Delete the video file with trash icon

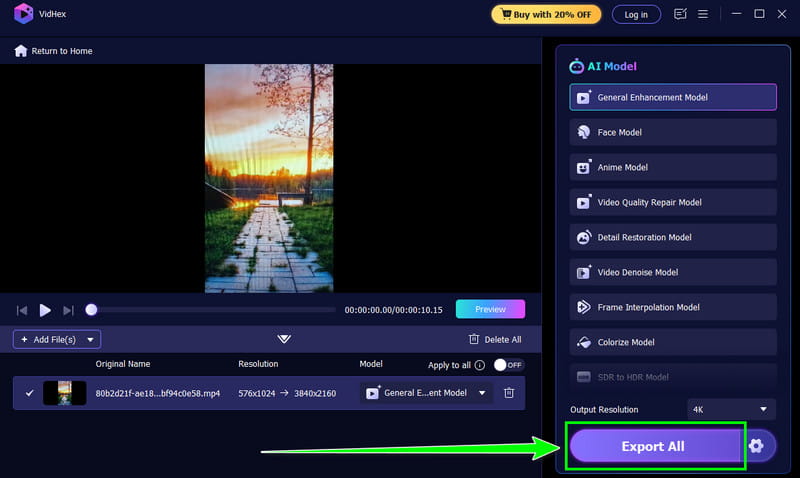pos(509,393)
